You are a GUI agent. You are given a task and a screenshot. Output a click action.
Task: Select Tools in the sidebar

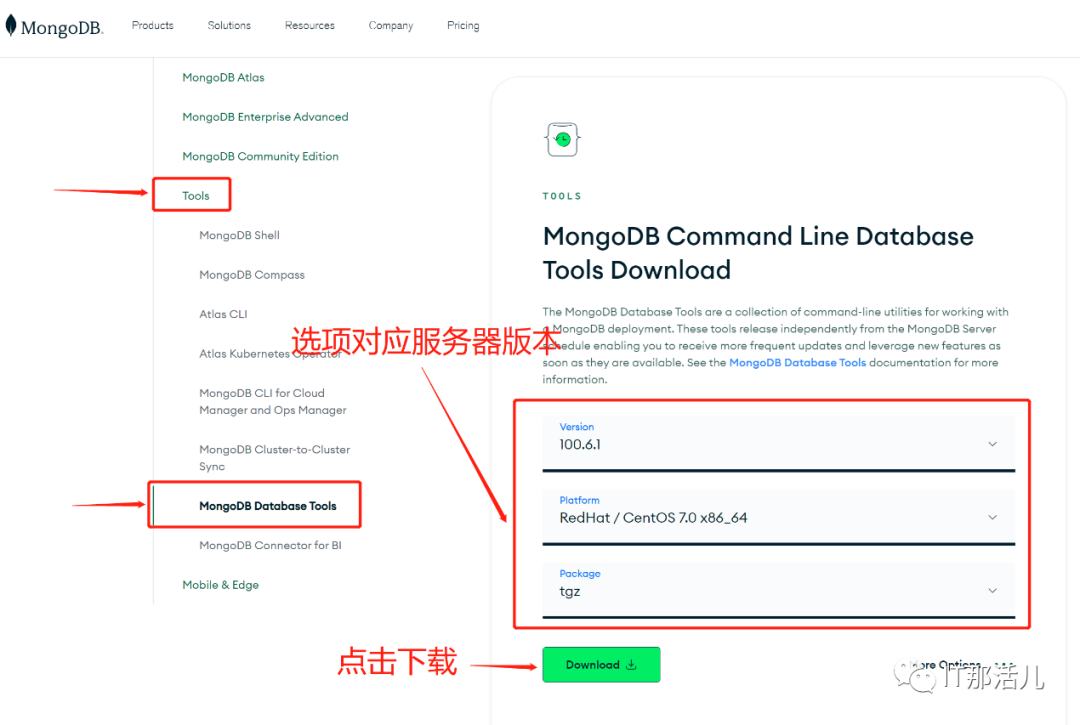tap(194, 195)
